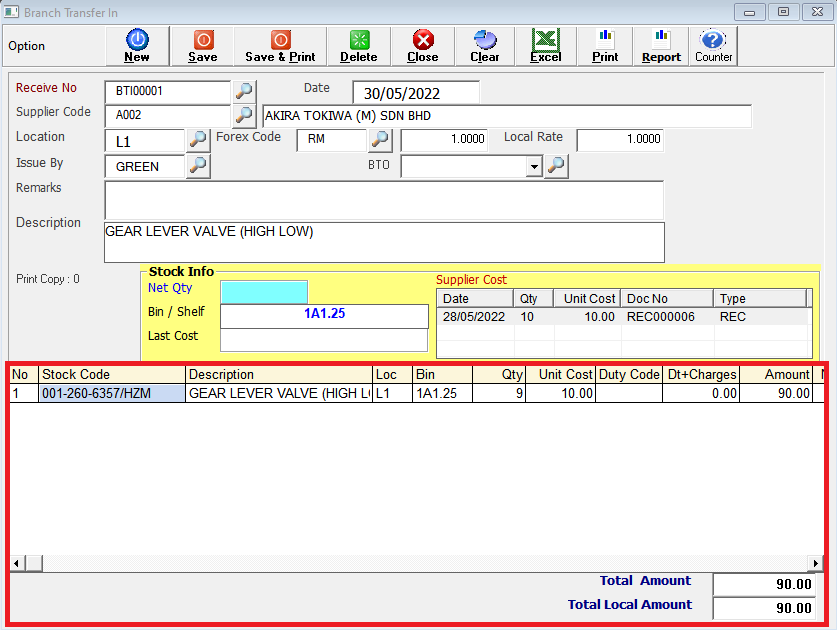The height and width of the screenshot is (630, 837).
Task: Click Bin cell 1A1.25 in grid
Action: 443,393
